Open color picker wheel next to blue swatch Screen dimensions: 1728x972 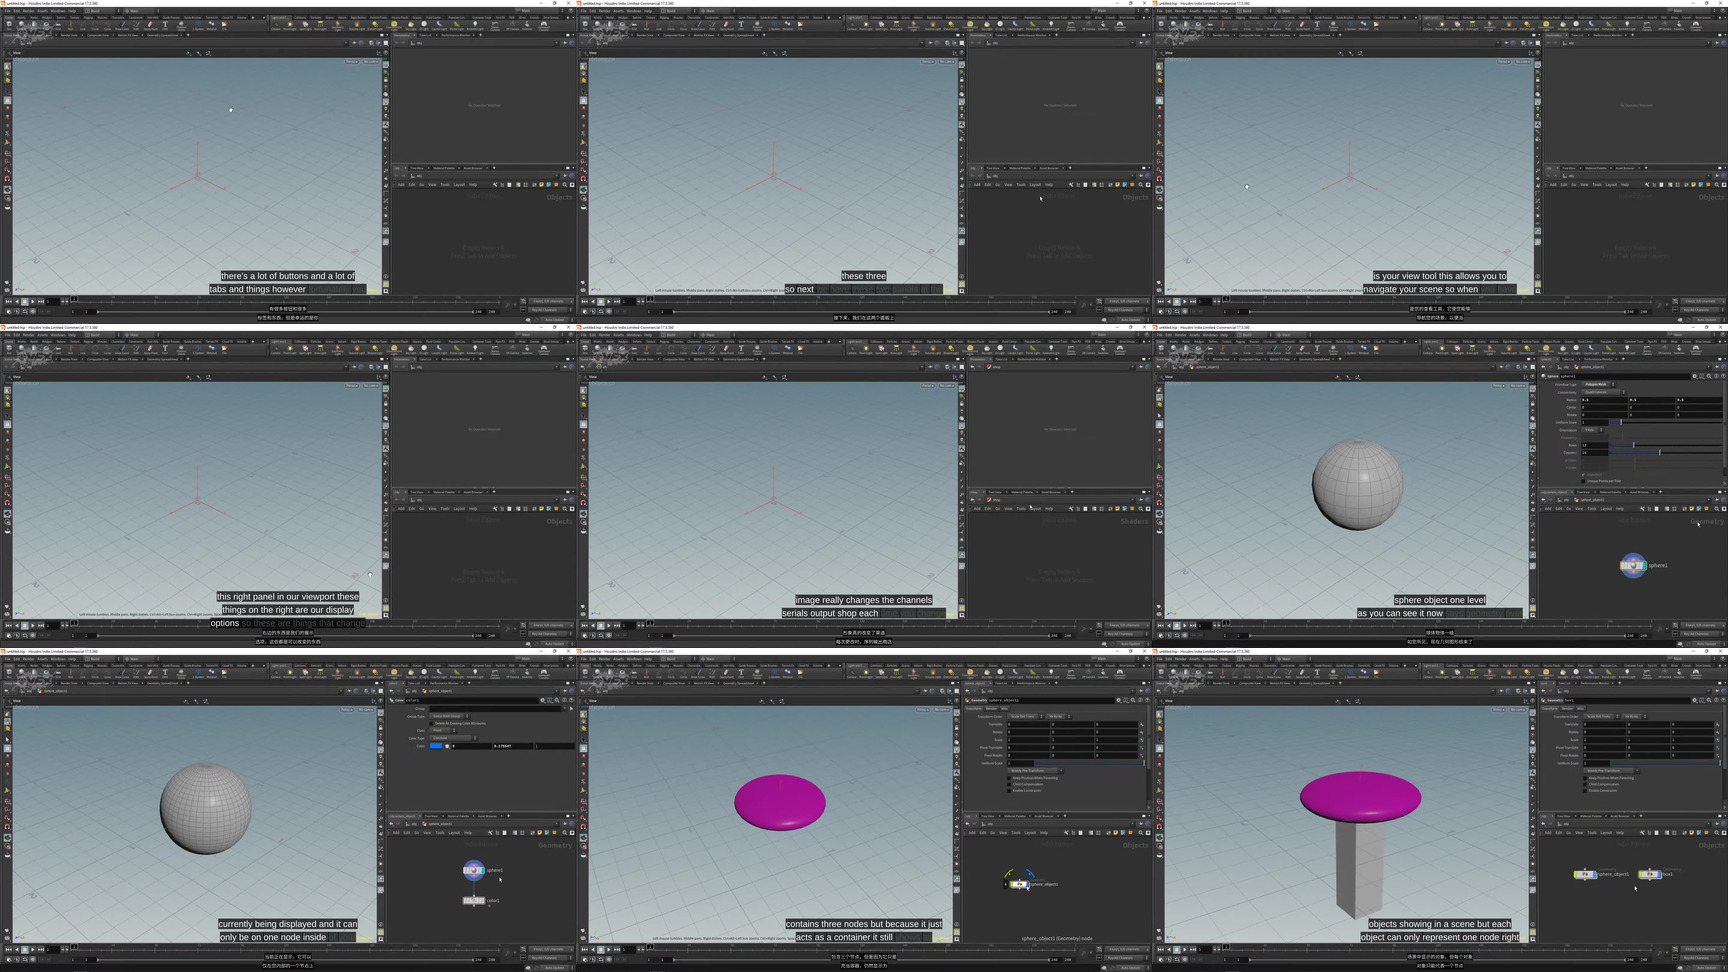[447, 746]
